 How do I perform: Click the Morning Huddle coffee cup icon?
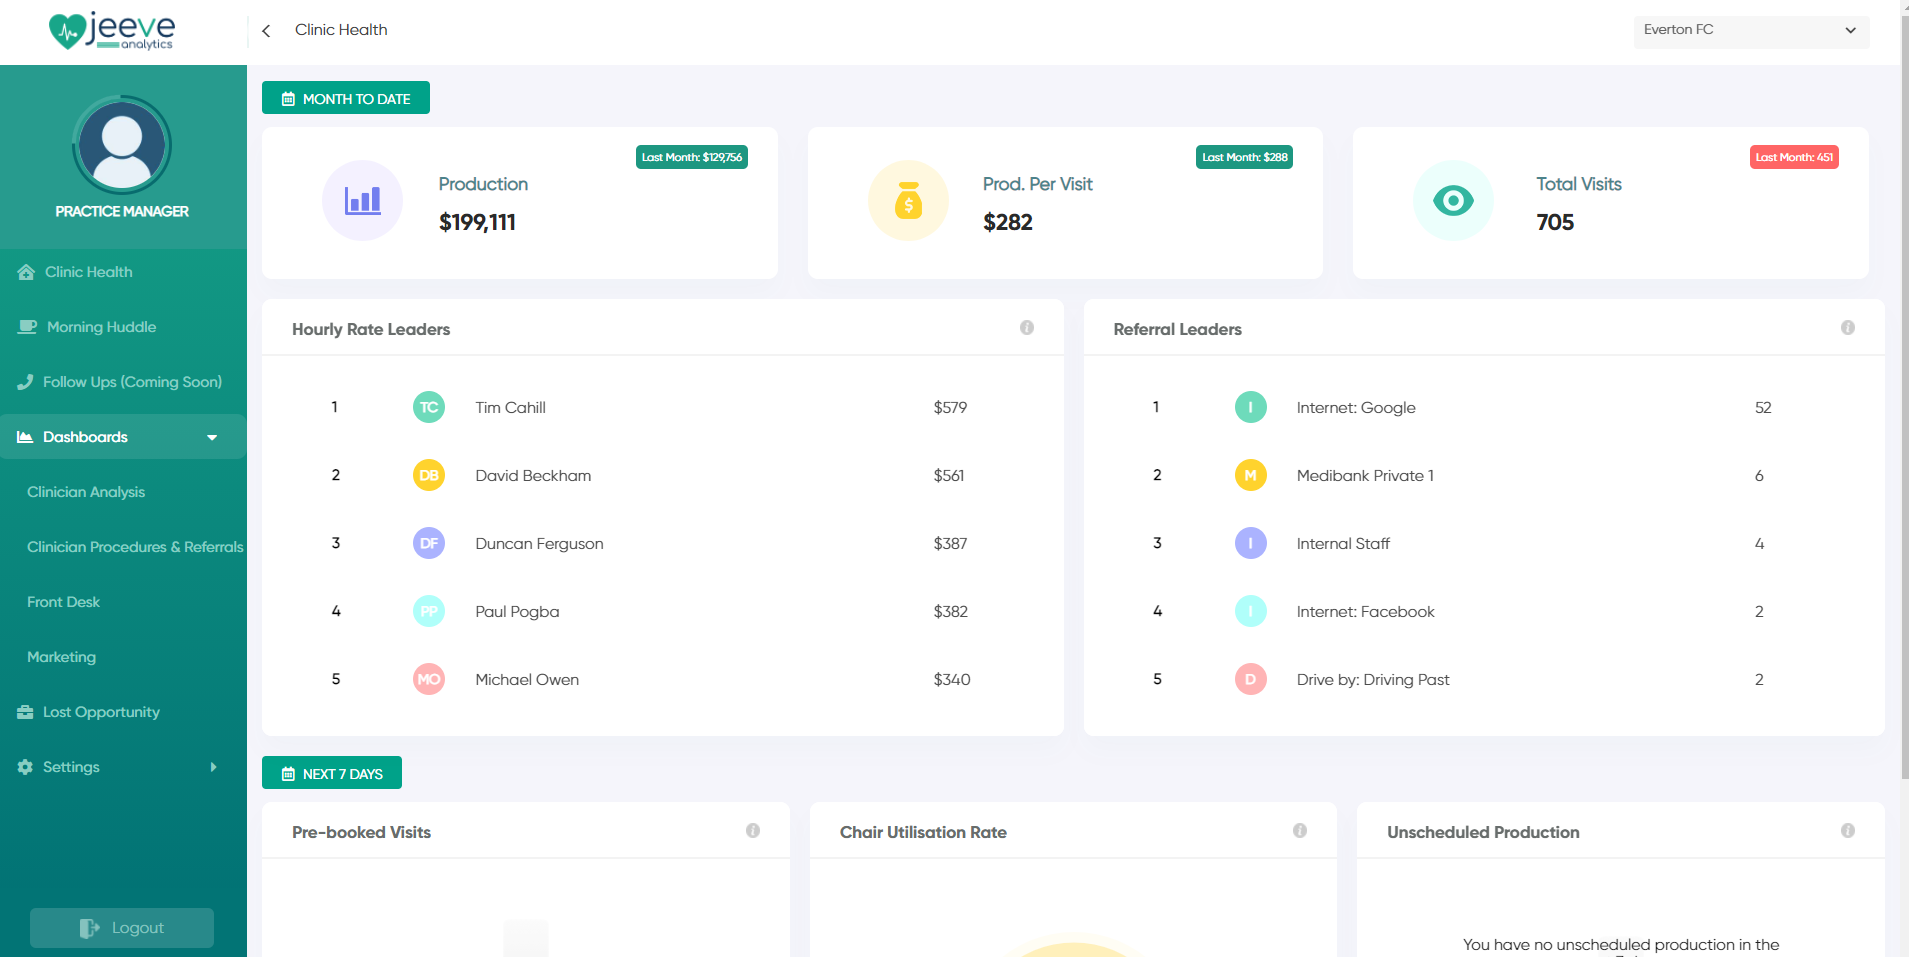click(27, 327)
